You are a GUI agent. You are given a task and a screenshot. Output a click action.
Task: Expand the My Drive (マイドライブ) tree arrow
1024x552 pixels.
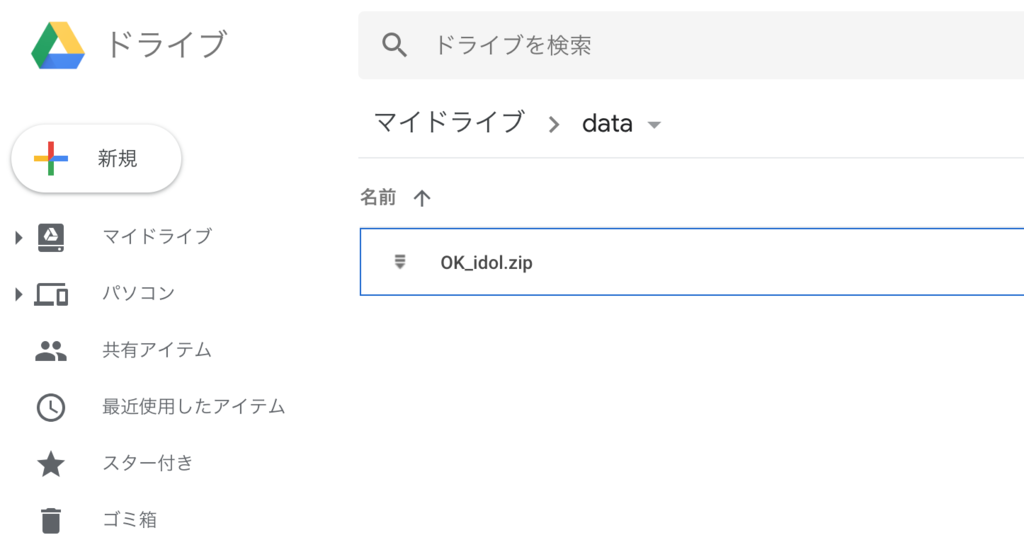click(x=18, y=237)
